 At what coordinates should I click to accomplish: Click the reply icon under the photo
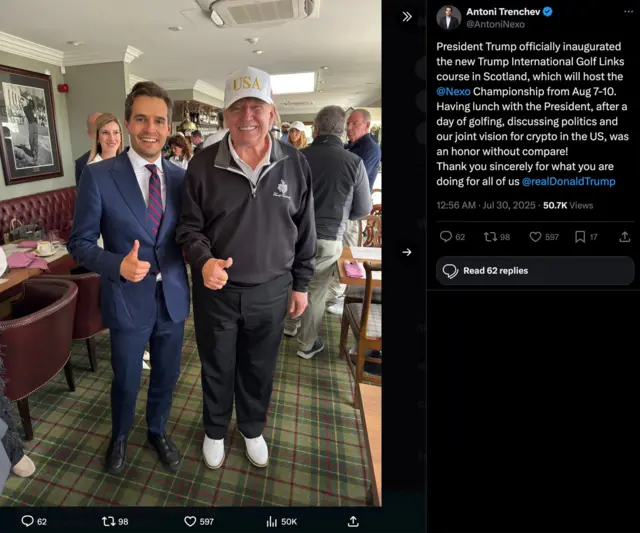[28, 521]
